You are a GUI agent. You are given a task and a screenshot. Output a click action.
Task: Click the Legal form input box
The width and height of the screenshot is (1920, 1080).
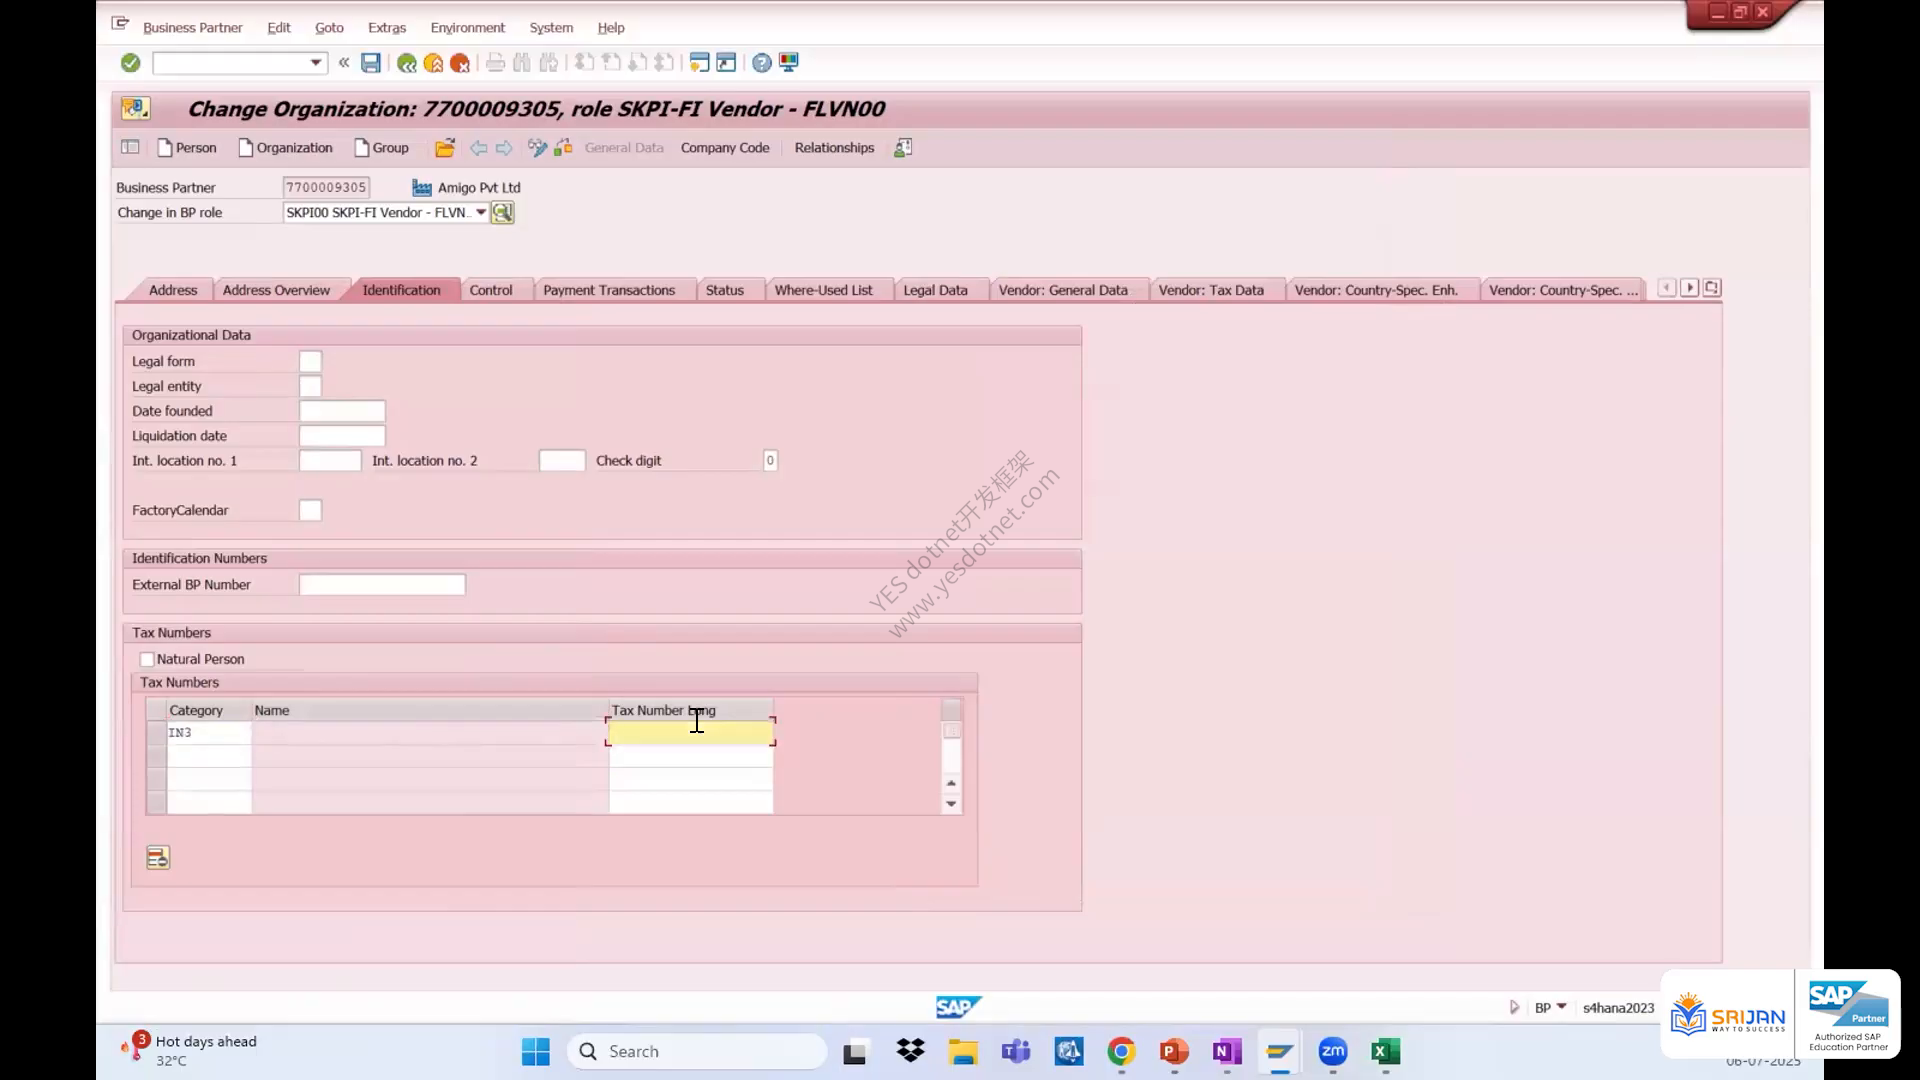coord(310,361)
